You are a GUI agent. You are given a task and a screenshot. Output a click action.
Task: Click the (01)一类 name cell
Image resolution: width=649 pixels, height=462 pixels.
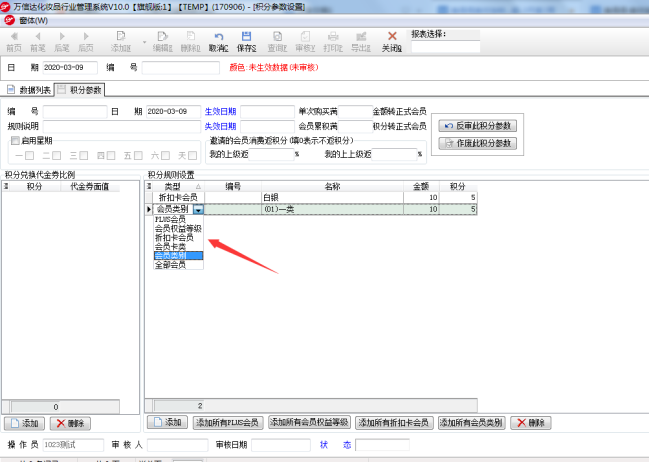click(332, 209)
